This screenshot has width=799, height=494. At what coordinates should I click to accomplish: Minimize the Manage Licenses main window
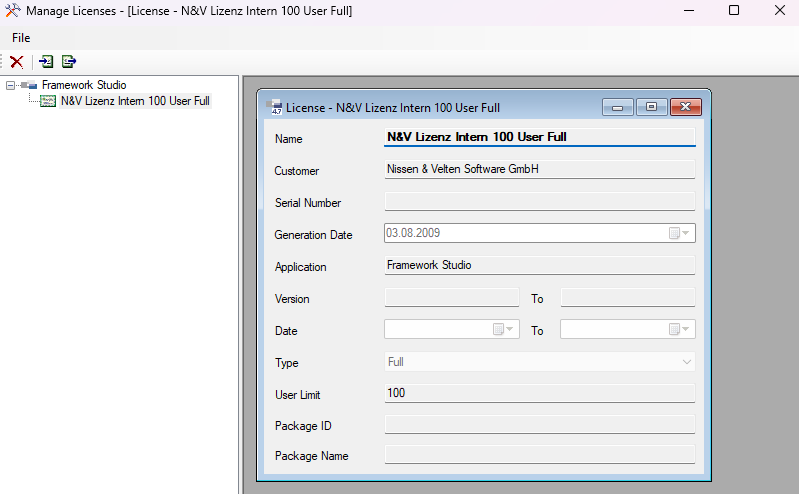click(689, 11)
